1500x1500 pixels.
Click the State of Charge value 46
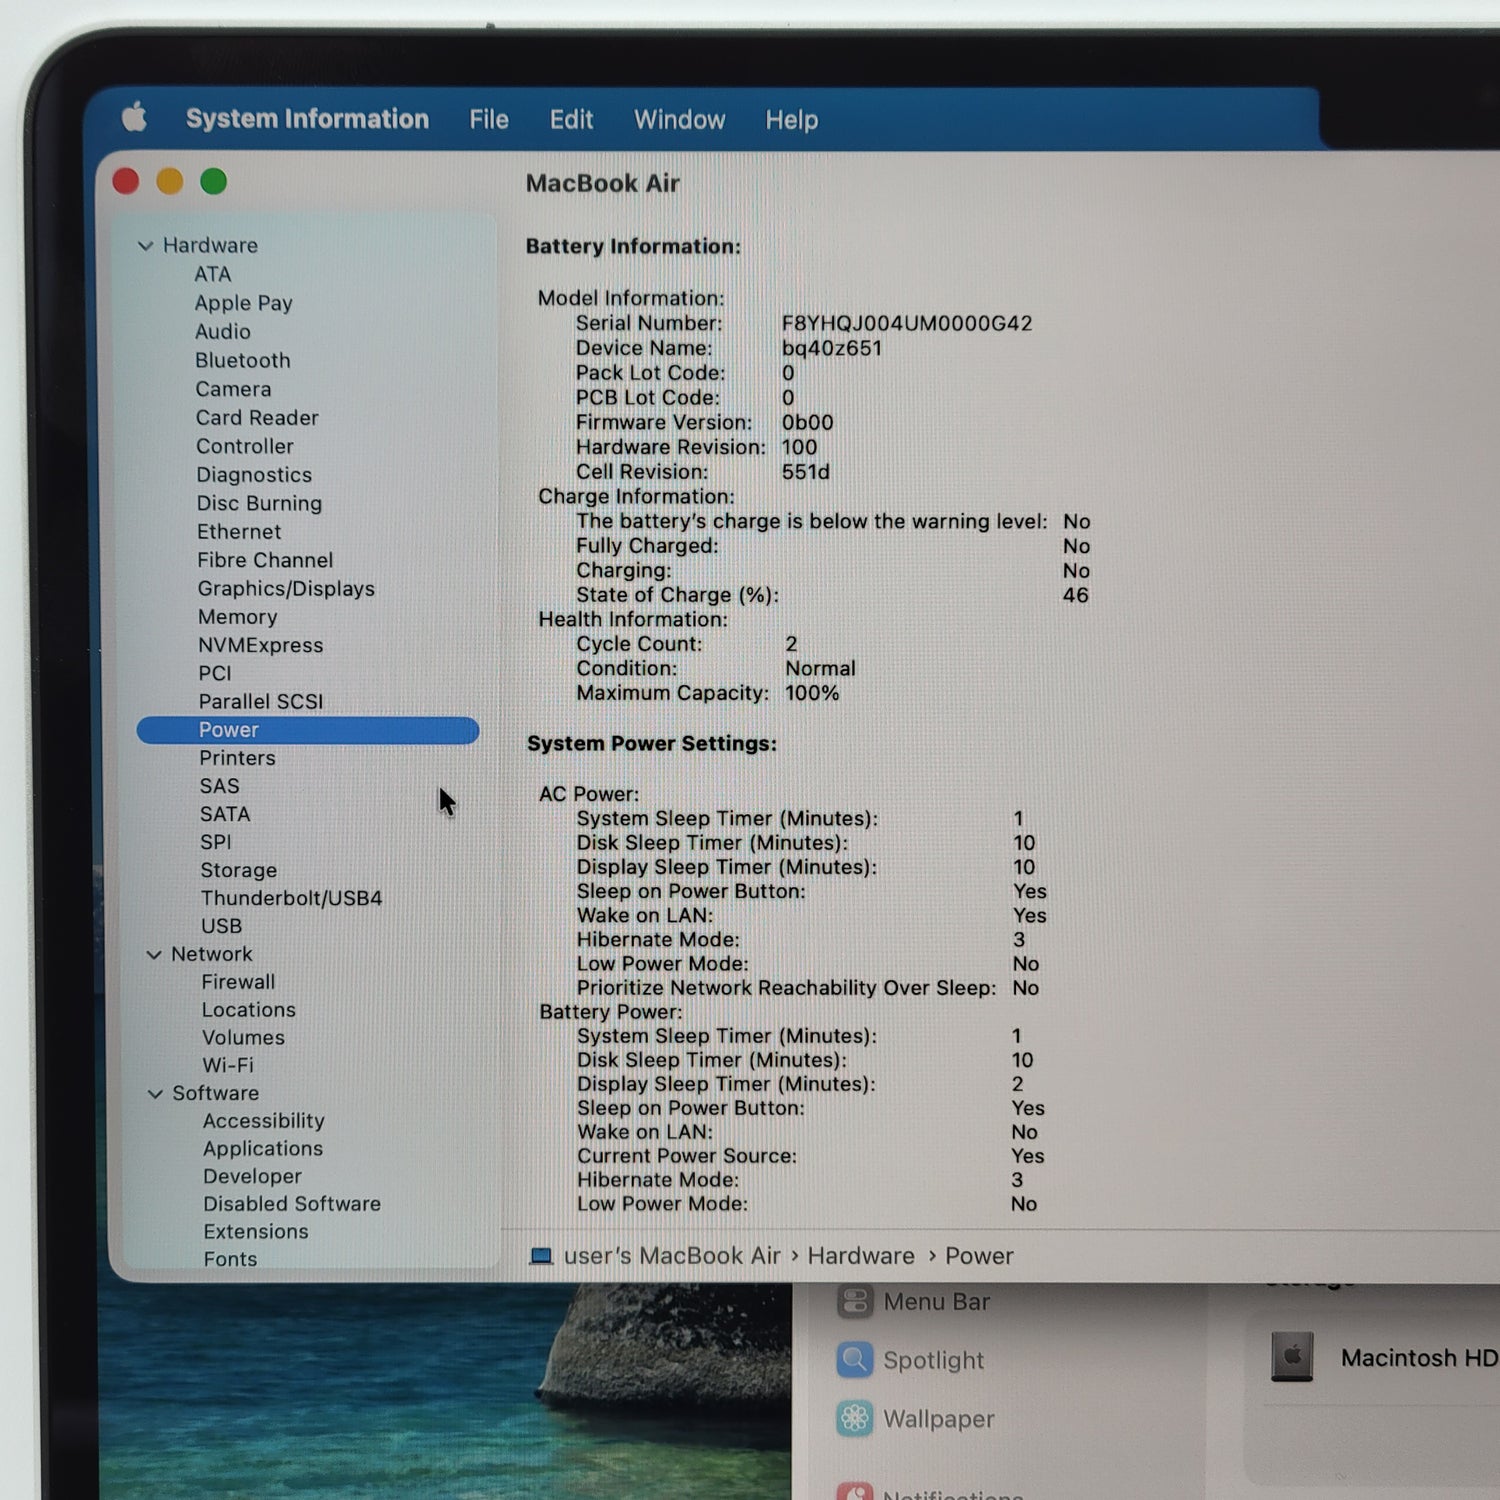click(x=1076, y=595)
